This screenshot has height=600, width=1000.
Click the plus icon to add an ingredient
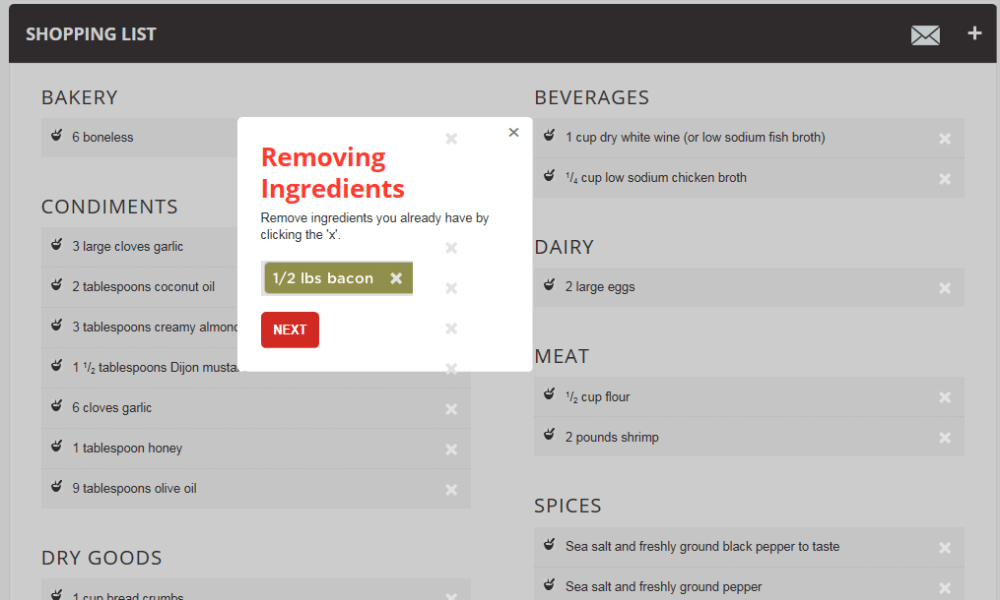[974, 33]
